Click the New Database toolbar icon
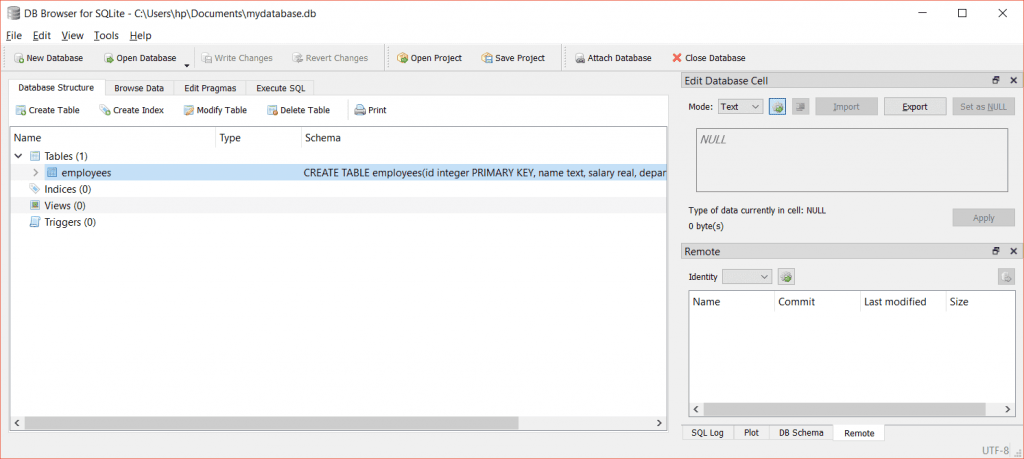This screenshot has width=1024, height=459. click(19, 58)
